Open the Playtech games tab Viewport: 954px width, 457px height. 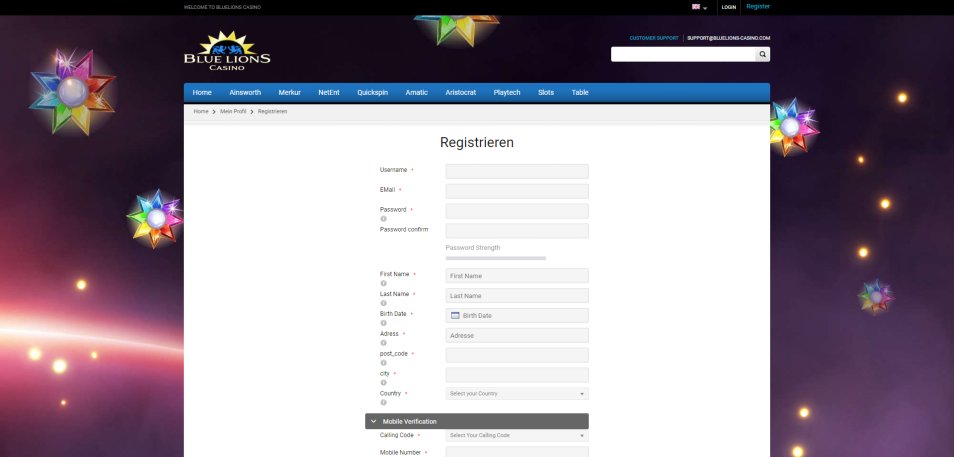pyautogui.click(x=507, y=92)
